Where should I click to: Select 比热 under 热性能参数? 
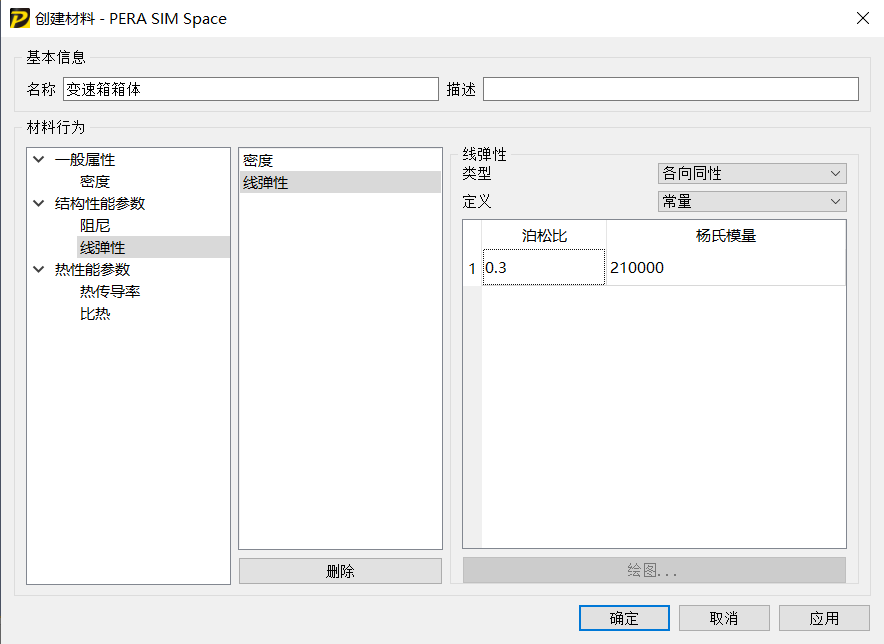click(95, 313)
